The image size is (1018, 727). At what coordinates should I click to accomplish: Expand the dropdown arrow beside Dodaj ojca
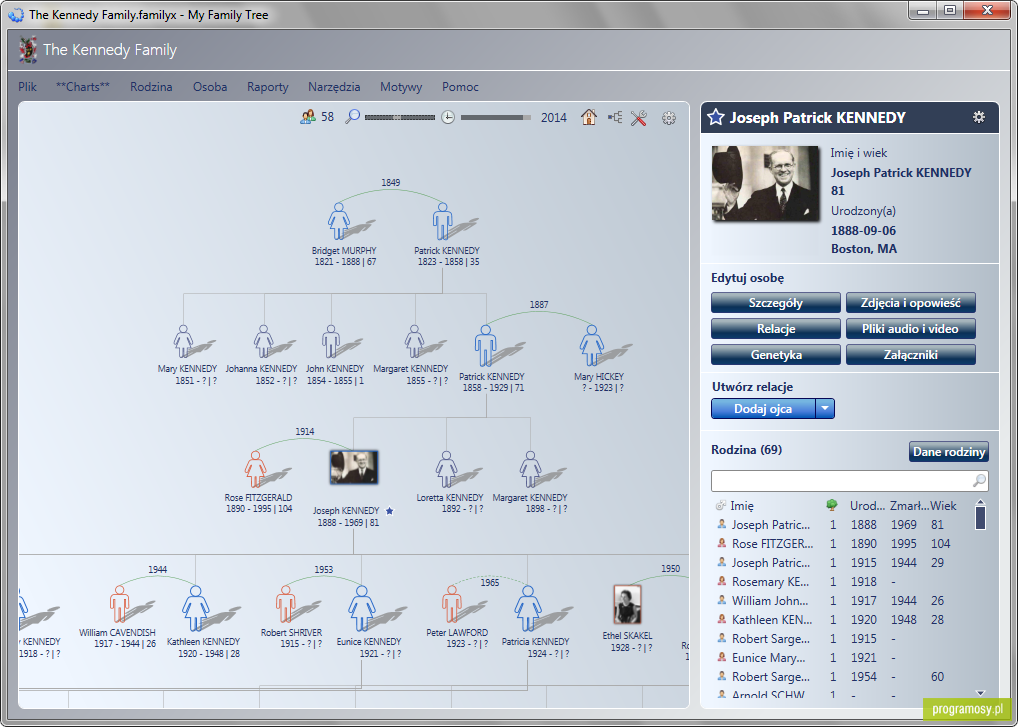click(x=825, y=409)
